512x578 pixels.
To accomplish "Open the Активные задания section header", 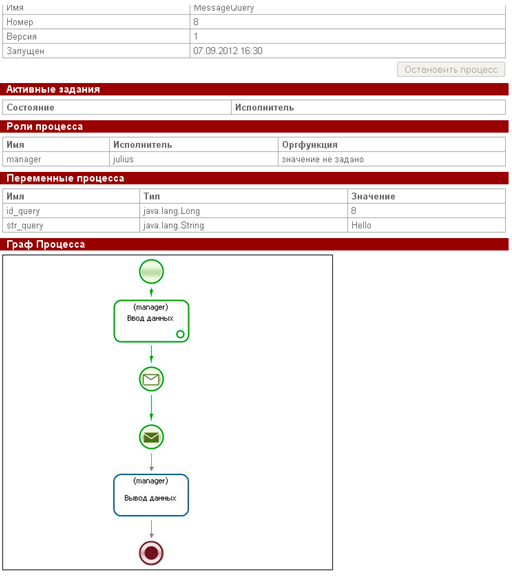I will 254,89.
